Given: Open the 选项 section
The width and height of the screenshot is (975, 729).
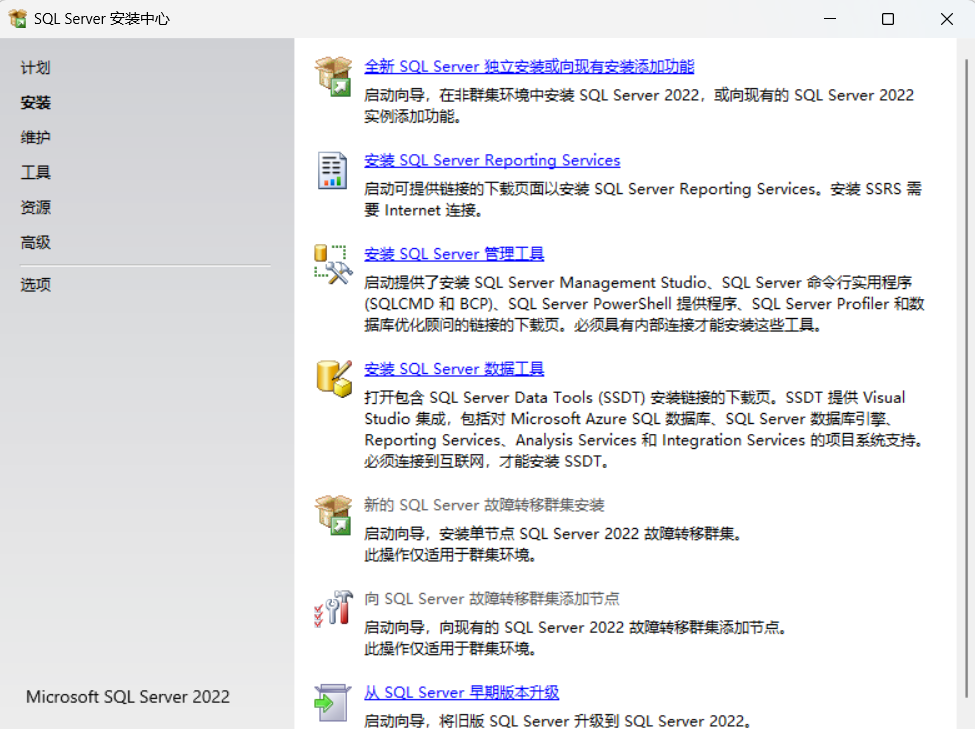Looking at the screenshot, I should 35,285.
